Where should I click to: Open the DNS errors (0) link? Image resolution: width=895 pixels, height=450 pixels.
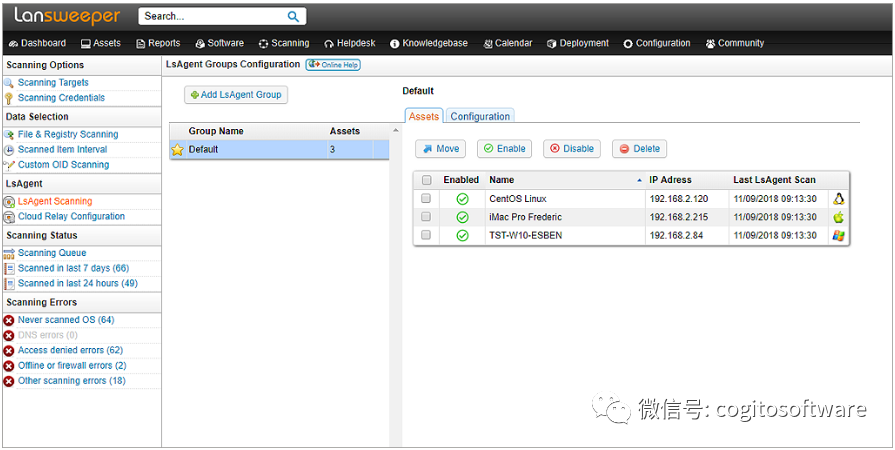(x=47, y=335)
